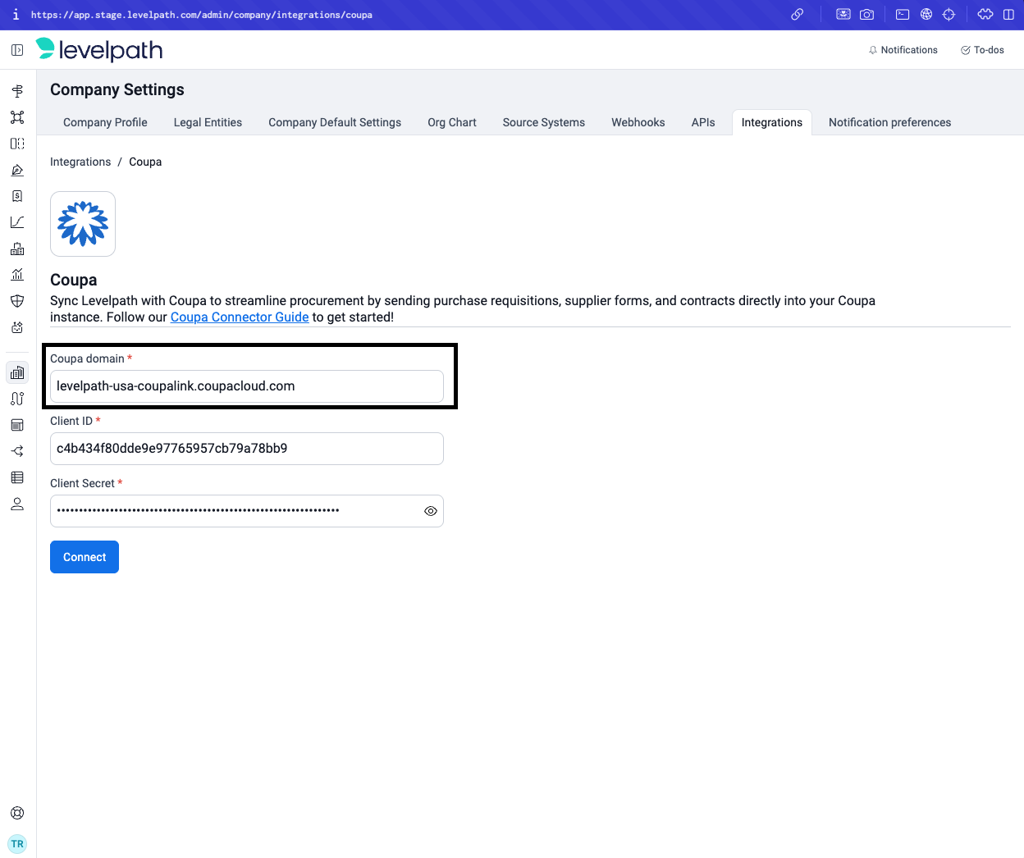The width and height of the screenshot is (1024, 858).
Task: Collapse the left sidebar panel icon
Action: click(17, 50)
